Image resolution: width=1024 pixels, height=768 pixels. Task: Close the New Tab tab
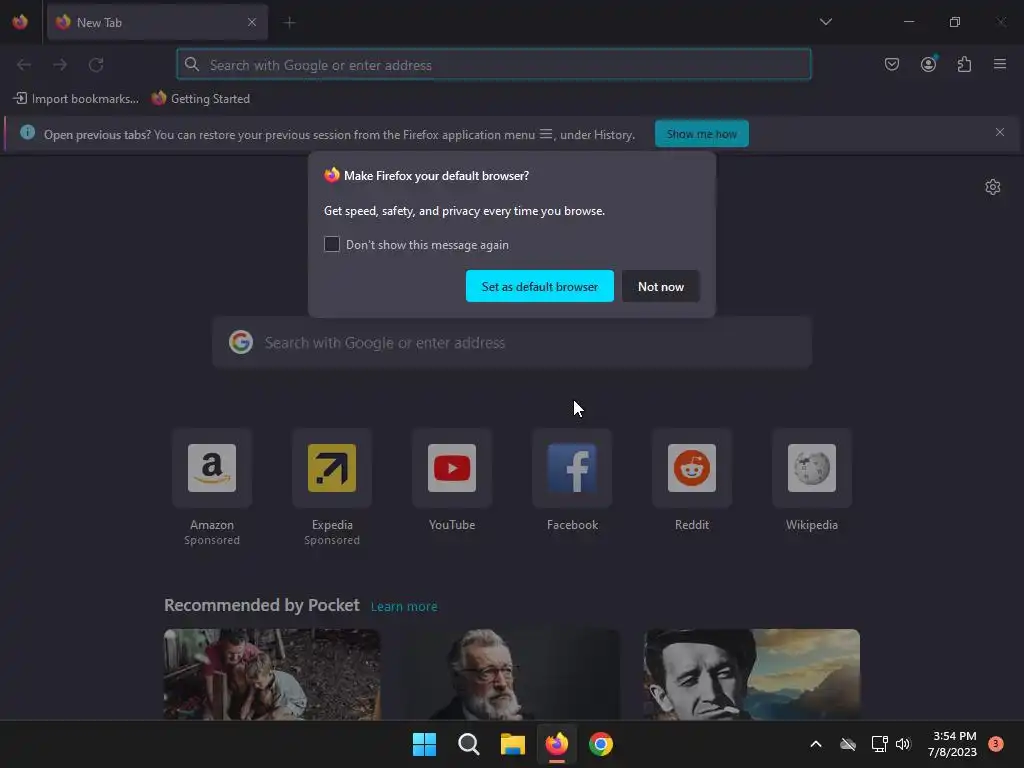point(252,22)
